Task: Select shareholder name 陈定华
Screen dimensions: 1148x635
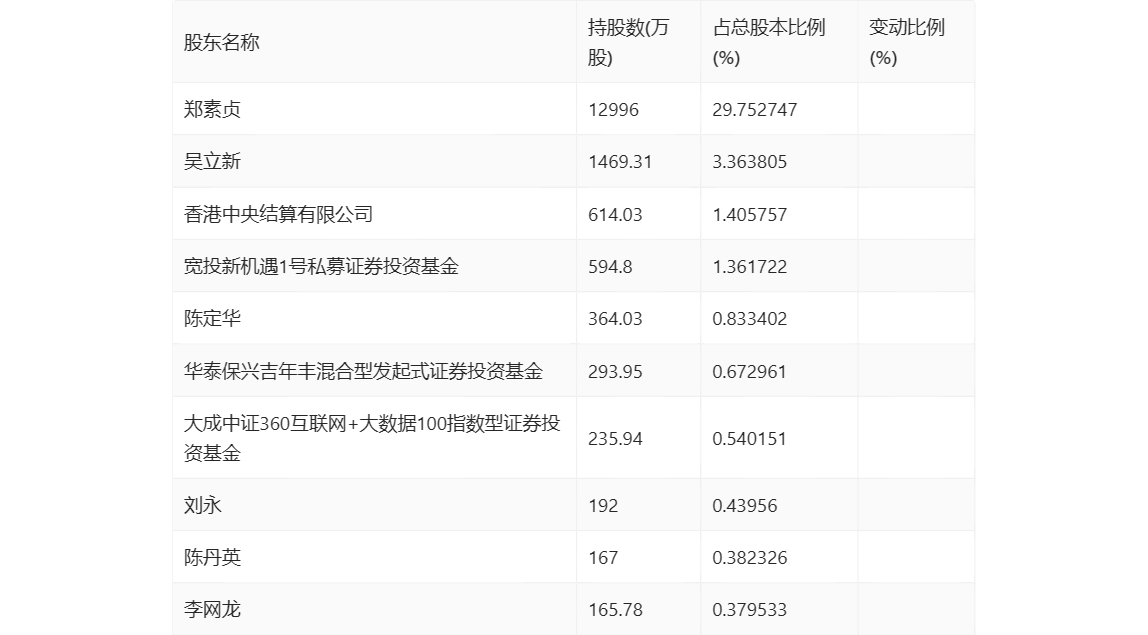Action: tap(212, 318)
